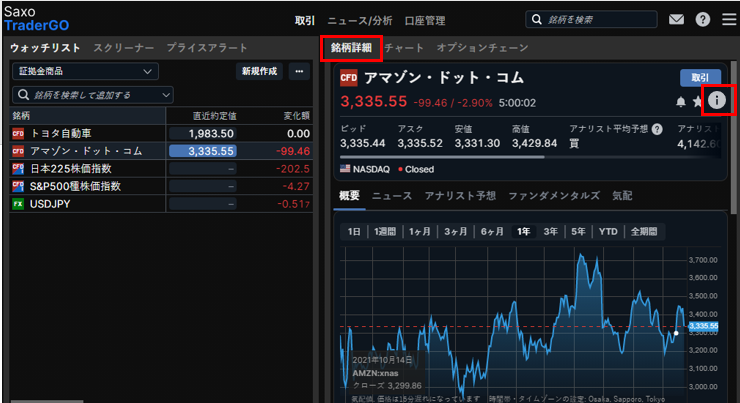The height and width of the screenshot is (403, 740).
Task: Select the アマゾン・ドット・コム watchlist row
Action: coord(161,151)
